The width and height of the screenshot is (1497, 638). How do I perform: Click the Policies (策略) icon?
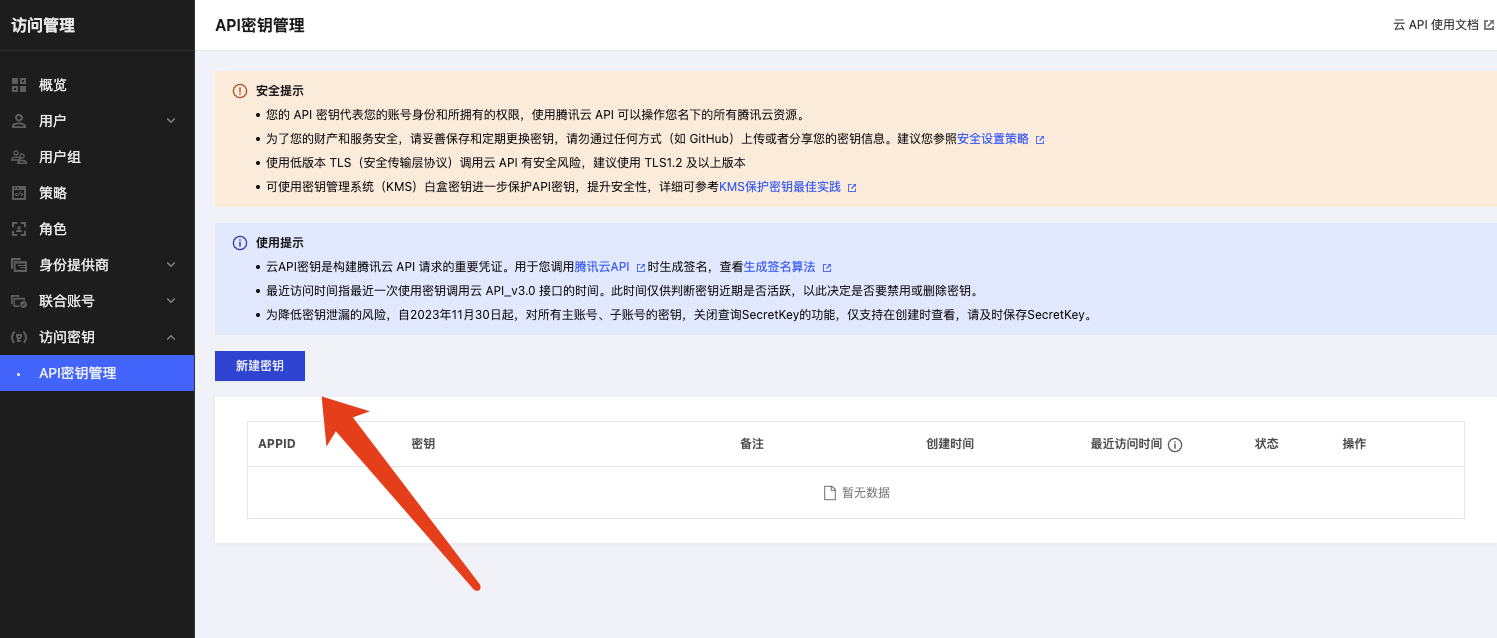pos(18,193)
